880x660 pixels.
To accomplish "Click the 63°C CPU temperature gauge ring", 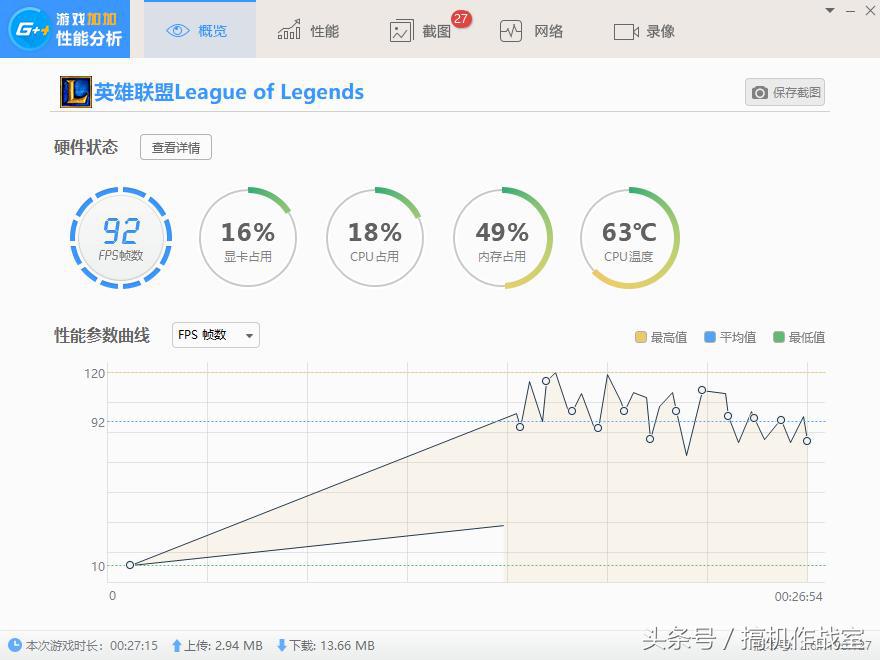I will [629, 238].
